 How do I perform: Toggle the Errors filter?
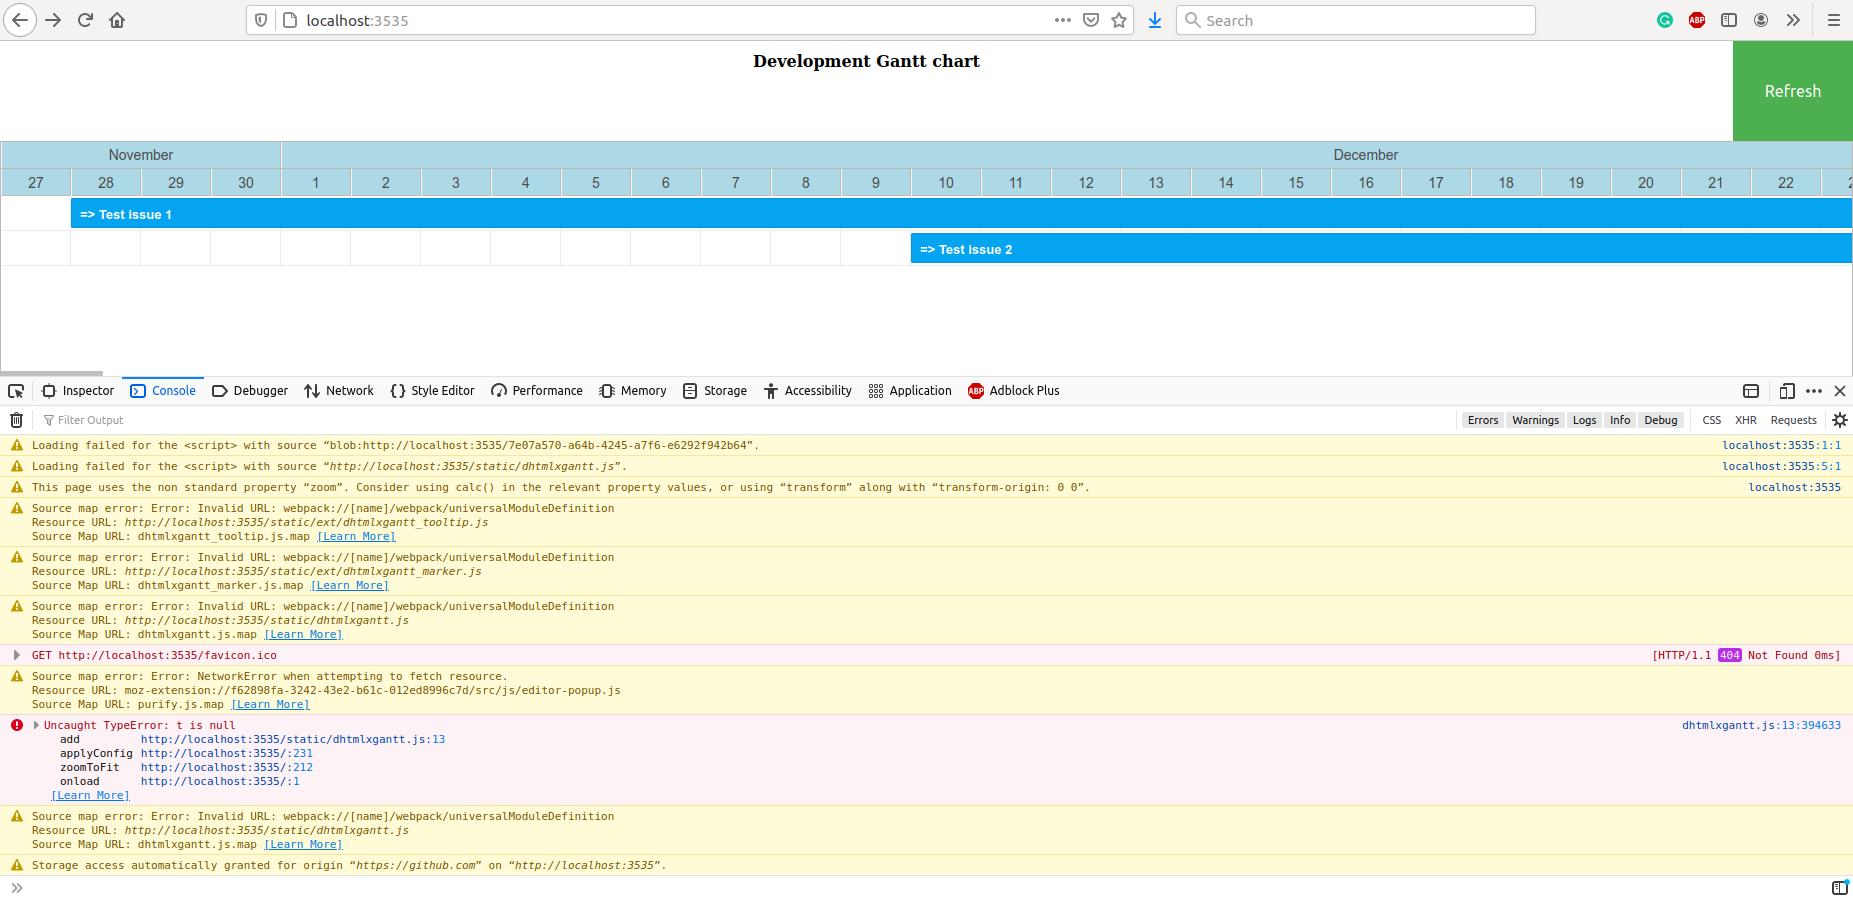1483,420
